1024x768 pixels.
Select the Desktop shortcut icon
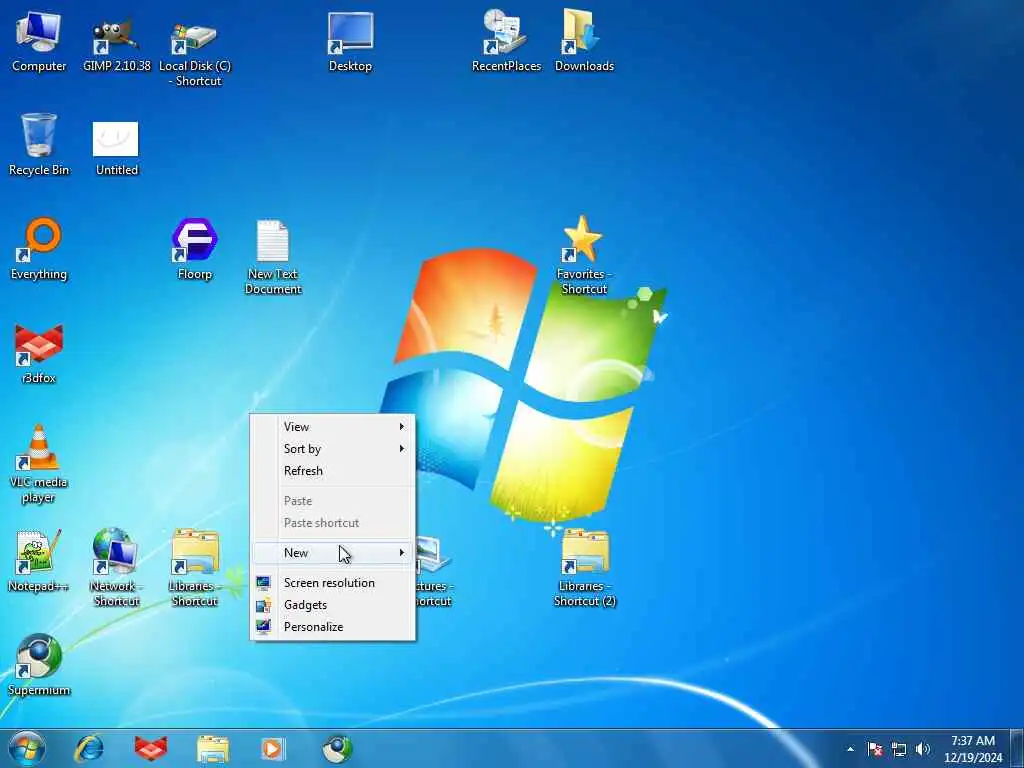pyautogui.click(x=350, y=40)
